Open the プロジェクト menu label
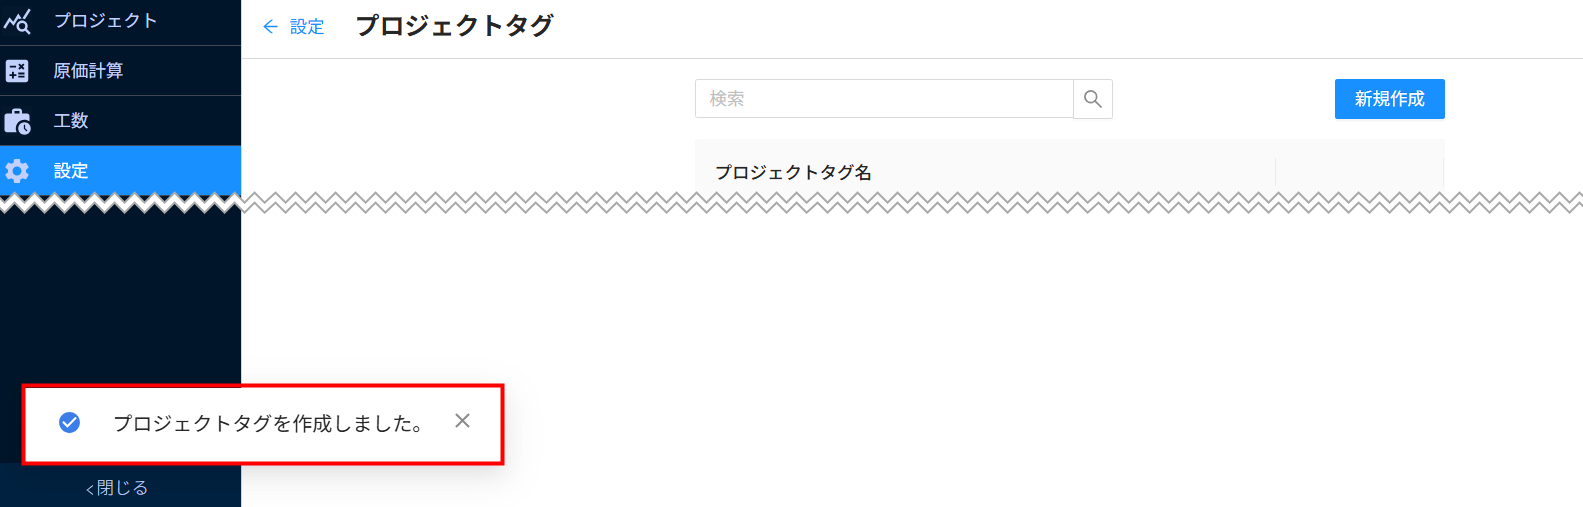This screenshot has height=507, width=1583. (x=106, y=21)
